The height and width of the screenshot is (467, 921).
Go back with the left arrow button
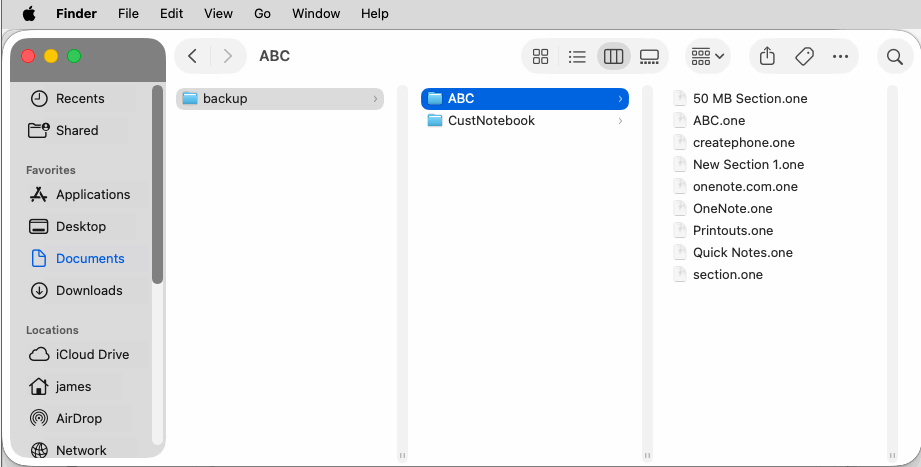tap(193, 57)
